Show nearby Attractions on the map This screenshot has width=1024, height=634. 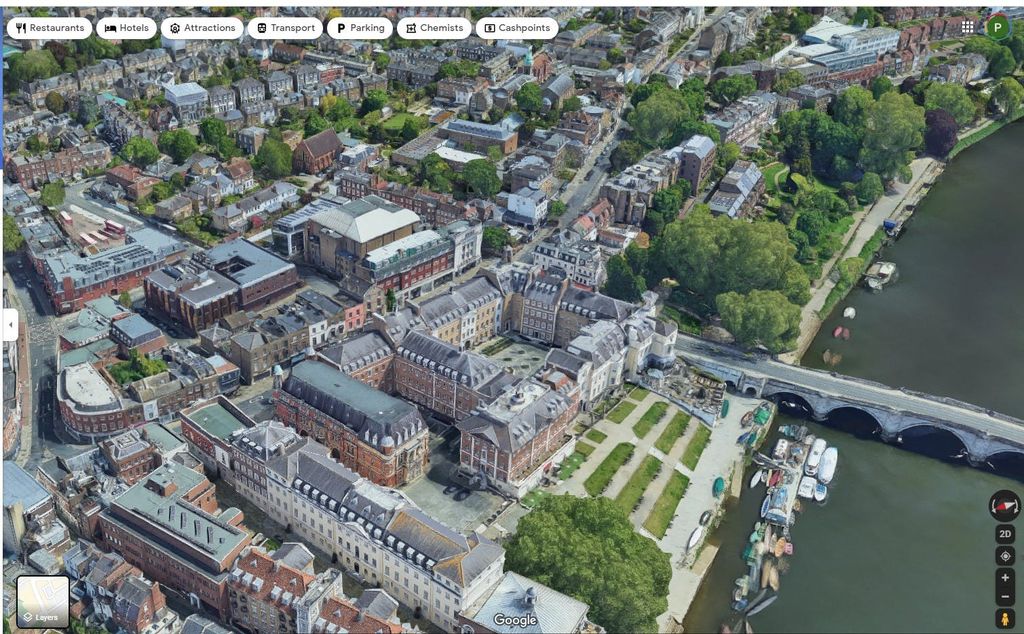pyautogui.click(x=202, y=28)
